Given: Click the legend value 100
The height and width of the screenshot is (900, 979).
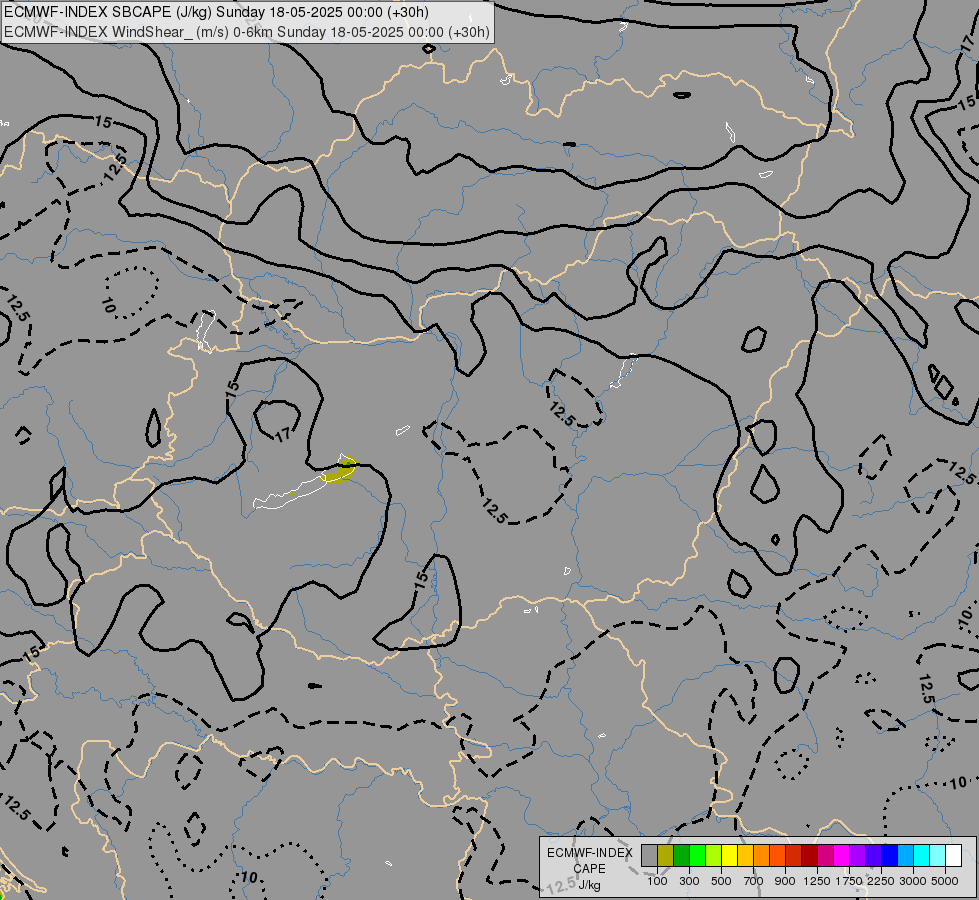Looking at the screenshot, I should tap(657, 881).
